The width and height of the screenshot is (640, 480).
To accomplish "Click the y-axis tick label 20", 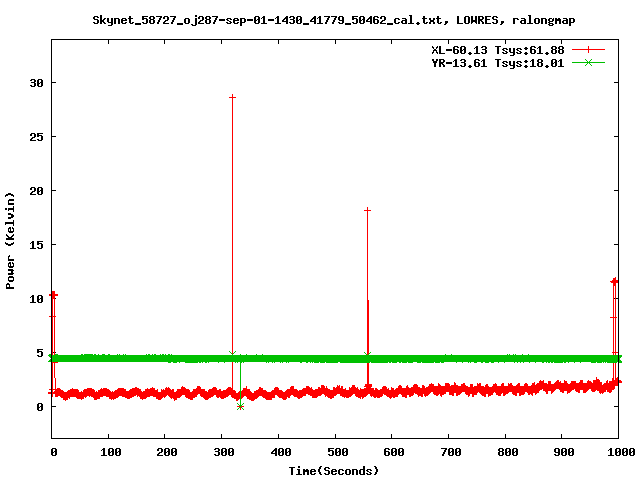I will tap(36, 191).
